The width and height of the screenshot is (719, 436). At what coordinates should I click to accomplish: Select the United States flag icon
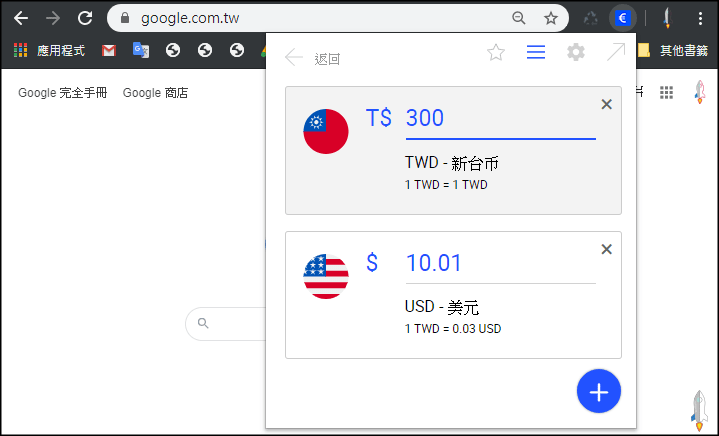(x=326, y=277)
